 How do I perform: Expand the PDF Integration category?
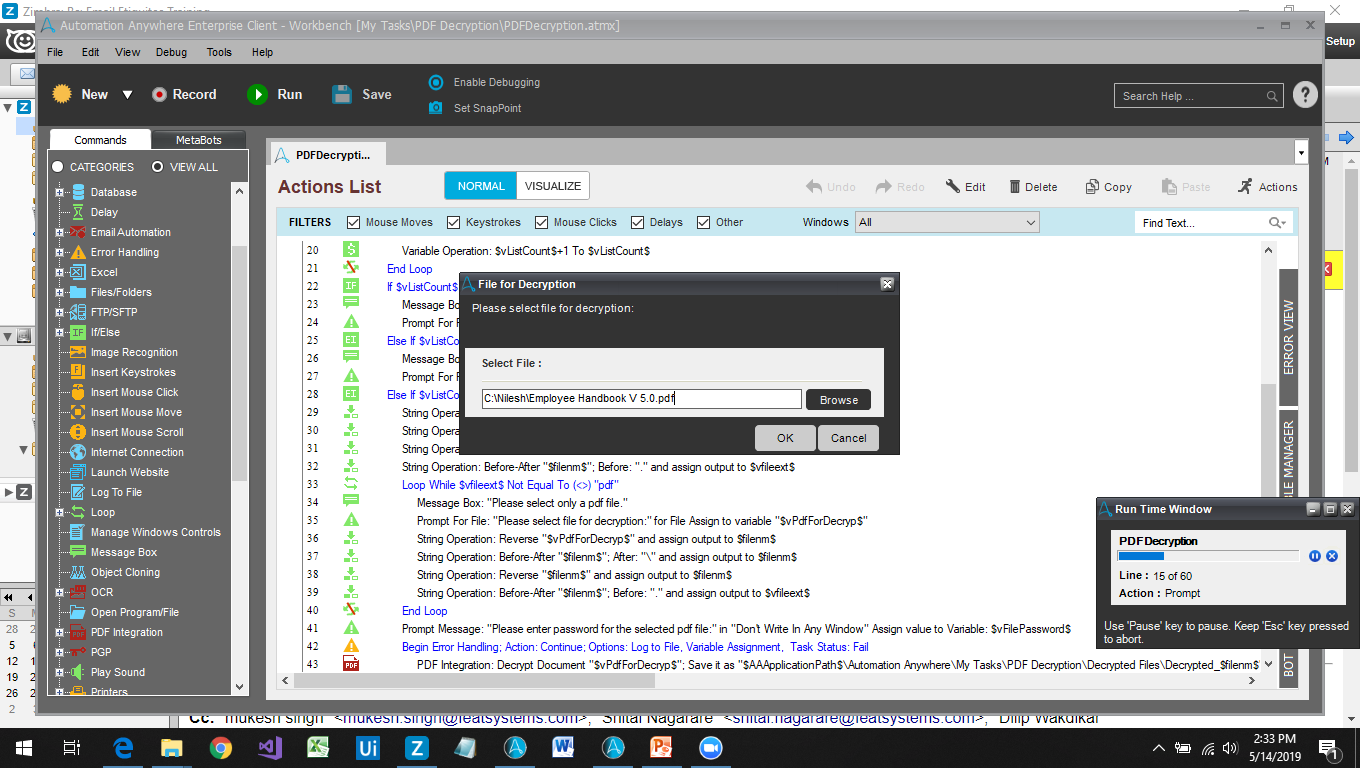[x=60, y=632]
